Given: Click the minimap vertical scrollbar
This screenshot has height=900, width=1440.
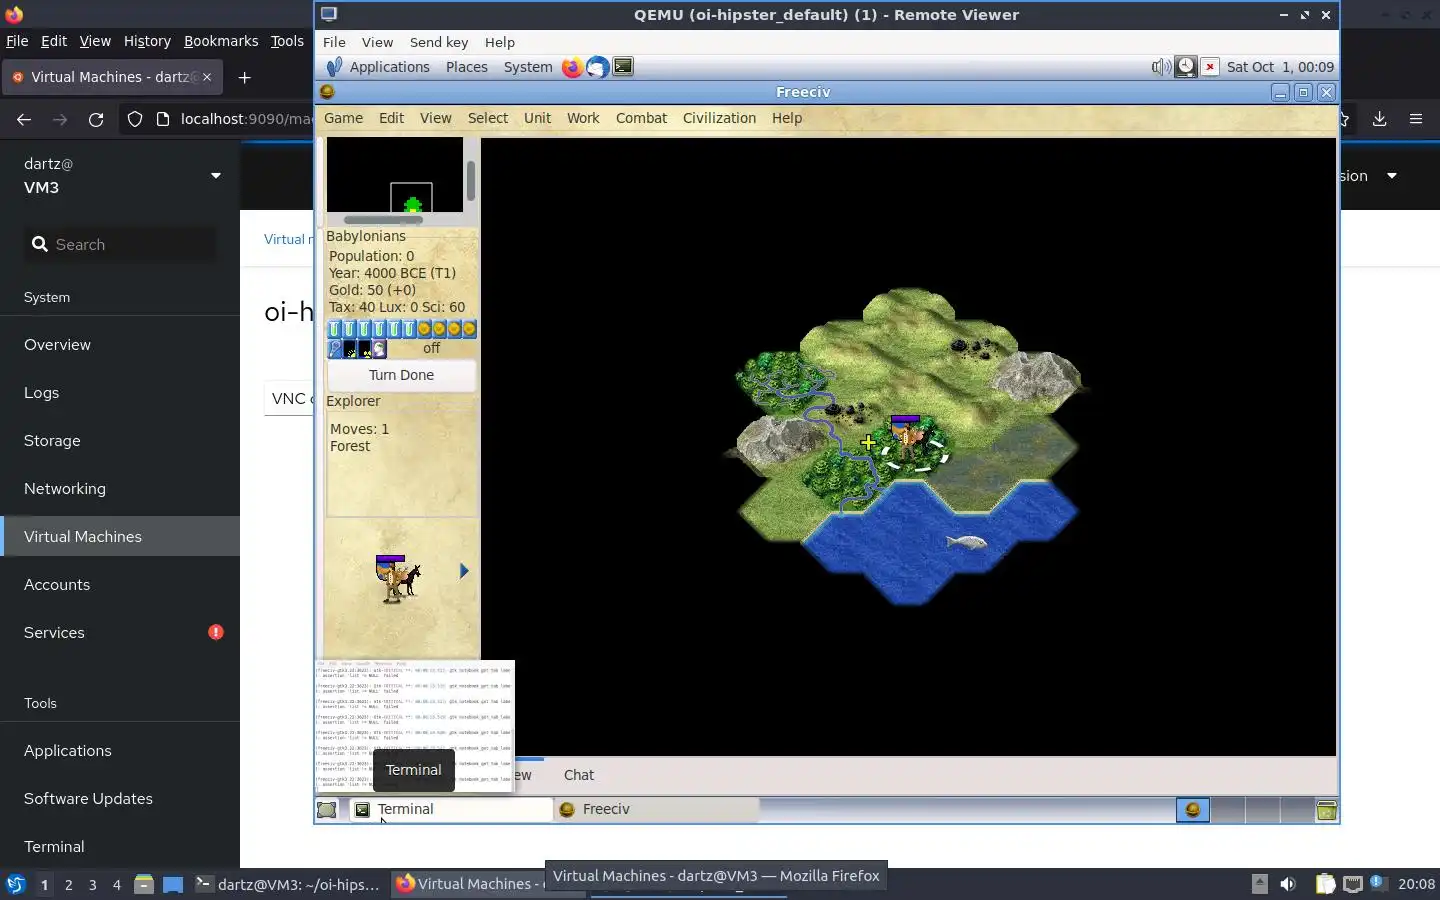Looking at the screenshot, I should point(470,180).
